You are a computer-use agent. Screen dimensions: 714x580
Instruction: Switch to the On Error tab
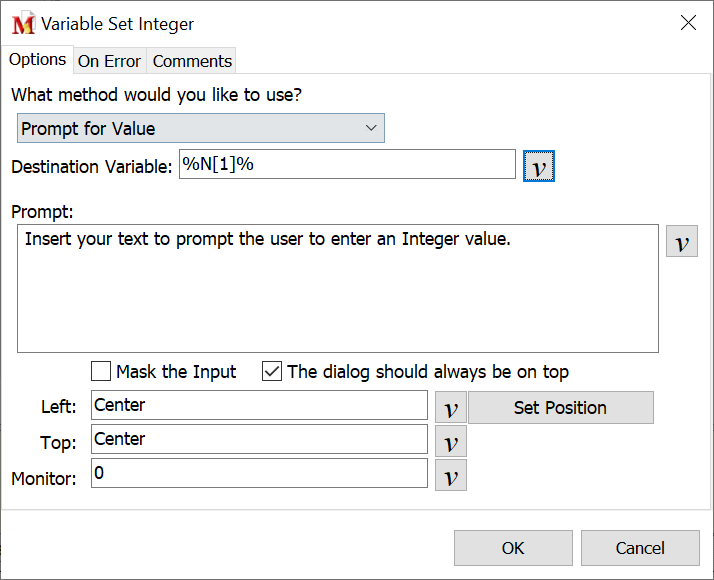pyautogui.click(x=109, y=61)
